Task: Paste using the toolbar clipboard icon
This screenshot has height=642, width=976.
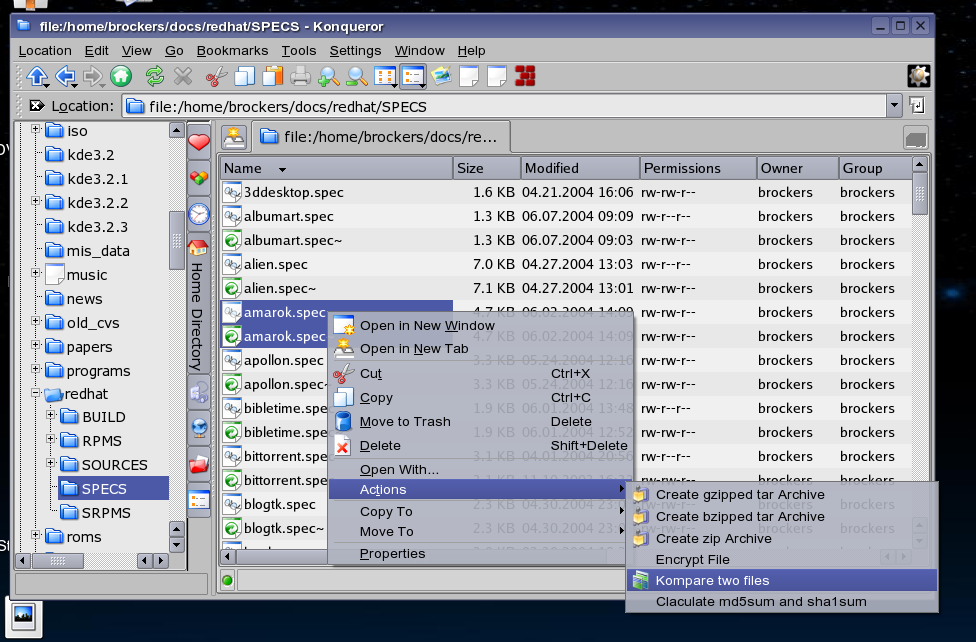Action: coord(273,77)
